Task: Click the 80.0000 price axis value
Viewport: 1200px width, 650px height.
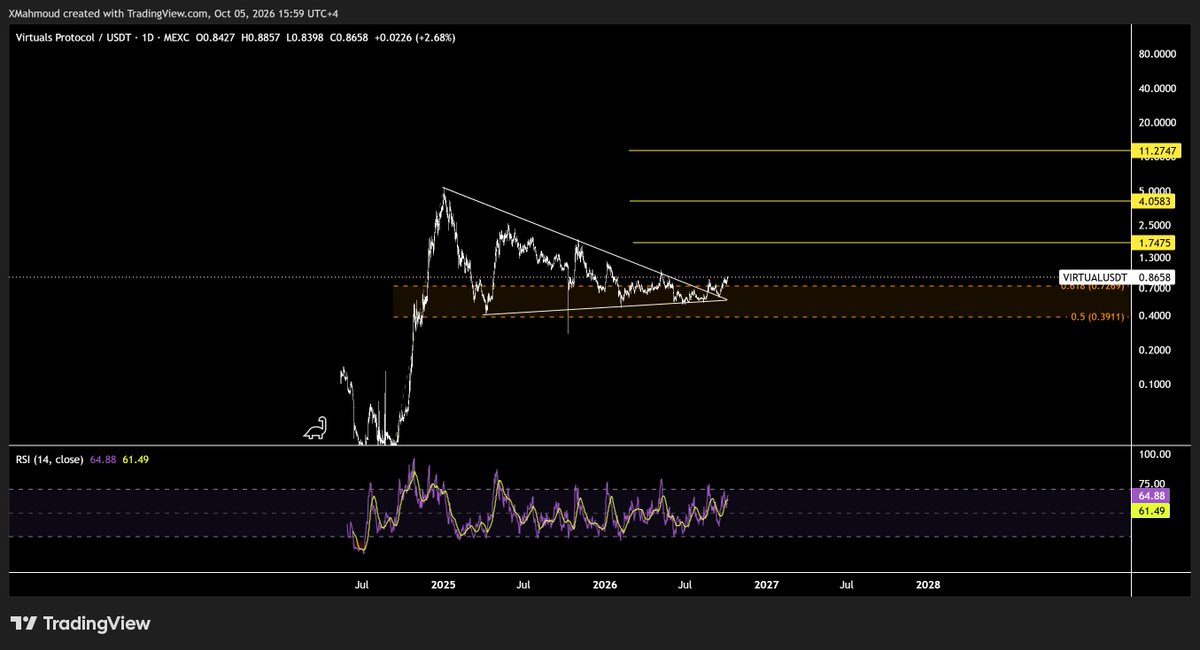Action: click(1159, 54)
